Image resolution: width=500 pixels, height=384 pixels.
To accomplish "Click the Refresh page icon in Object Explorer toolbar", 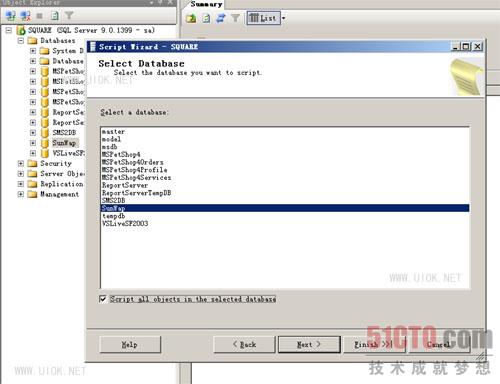I will 55,15.
